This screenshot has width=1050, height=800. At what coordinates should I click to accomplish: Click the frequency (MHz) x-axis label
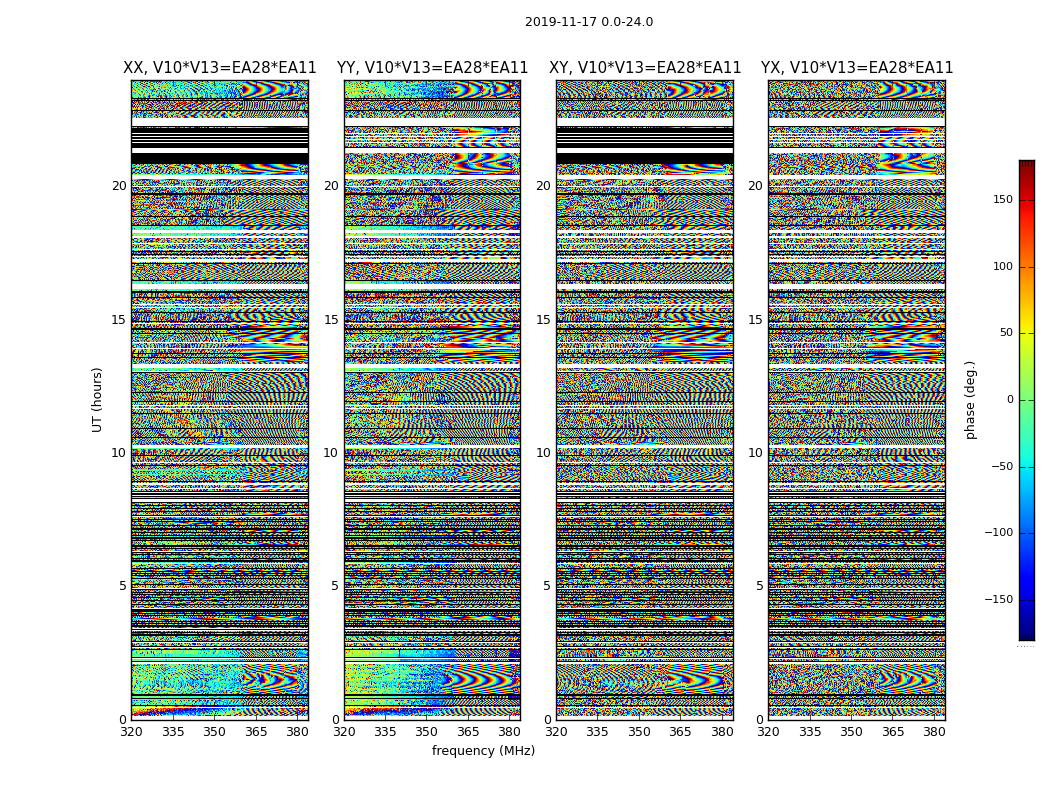click(x=483, y=751)
